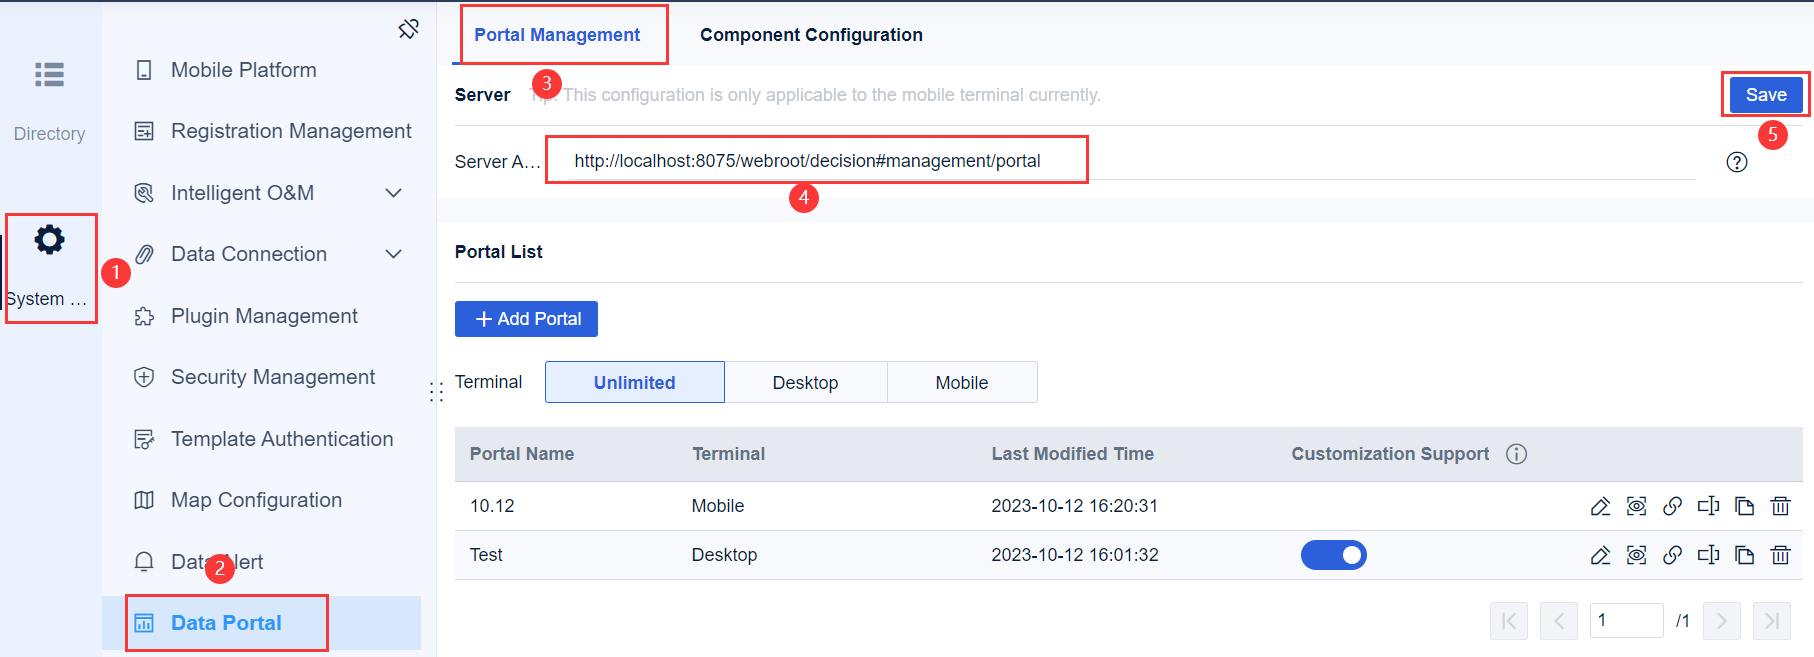Click the Portal Name column header
Image resolution: width=1814 pixels, height=657 pixels.
[522, 454]
